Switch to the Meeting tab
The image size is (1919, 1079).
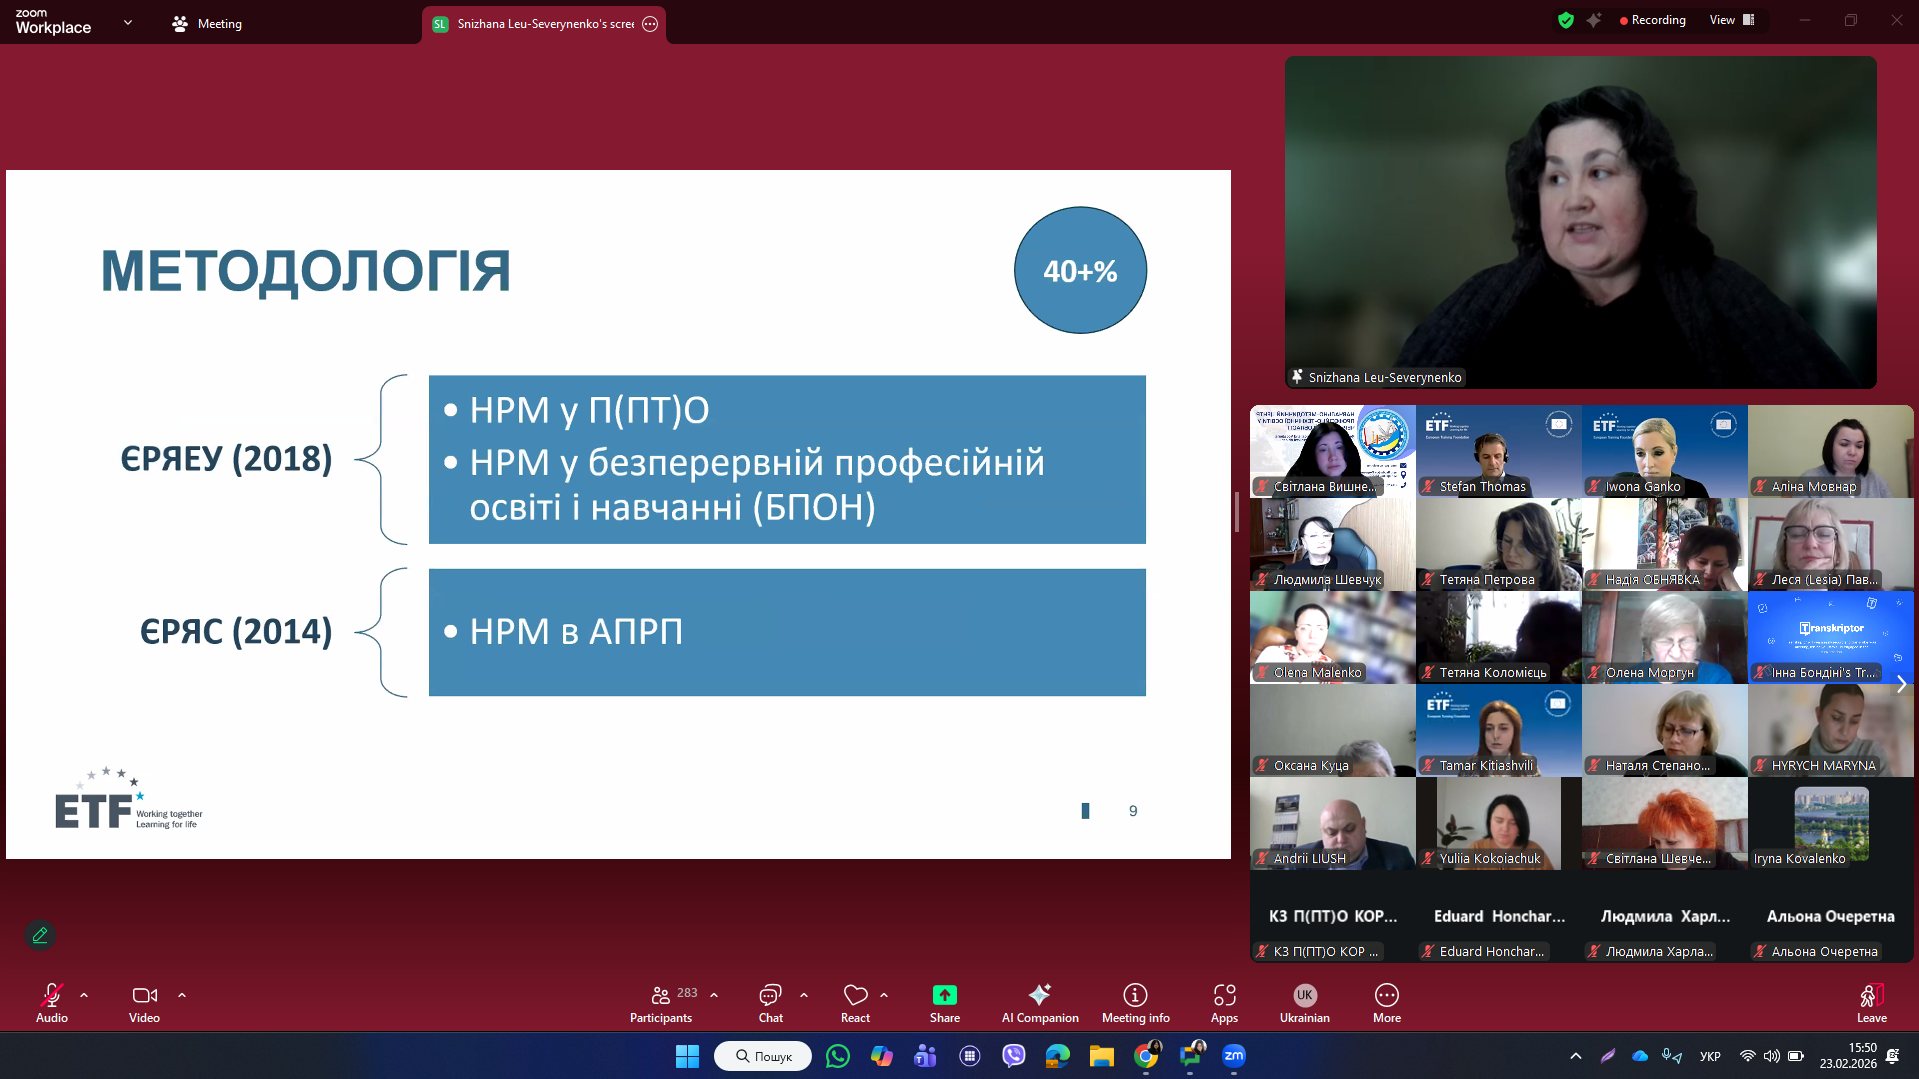pyautogui.click(x=207, y=24)
